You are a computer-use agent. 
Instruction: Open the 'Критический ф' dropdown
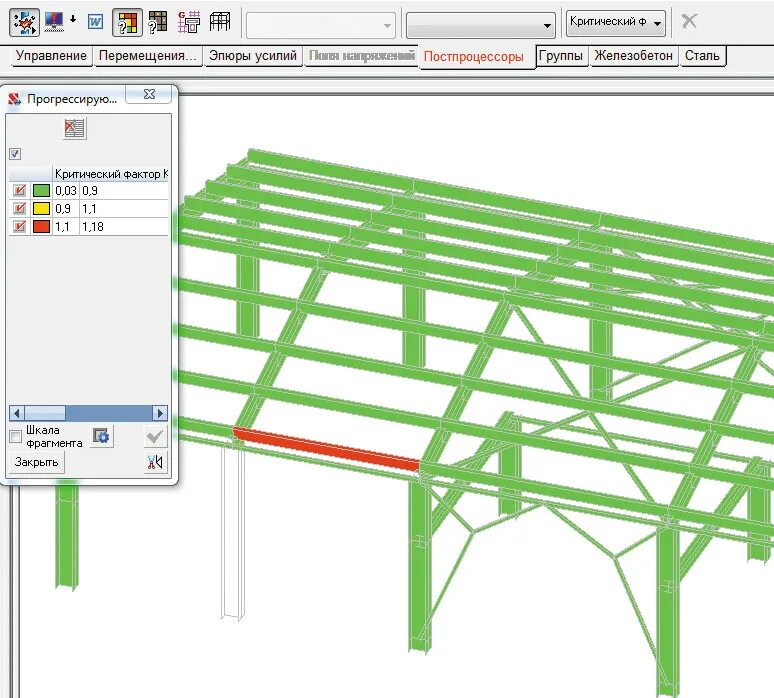click(x=616, y=23)
